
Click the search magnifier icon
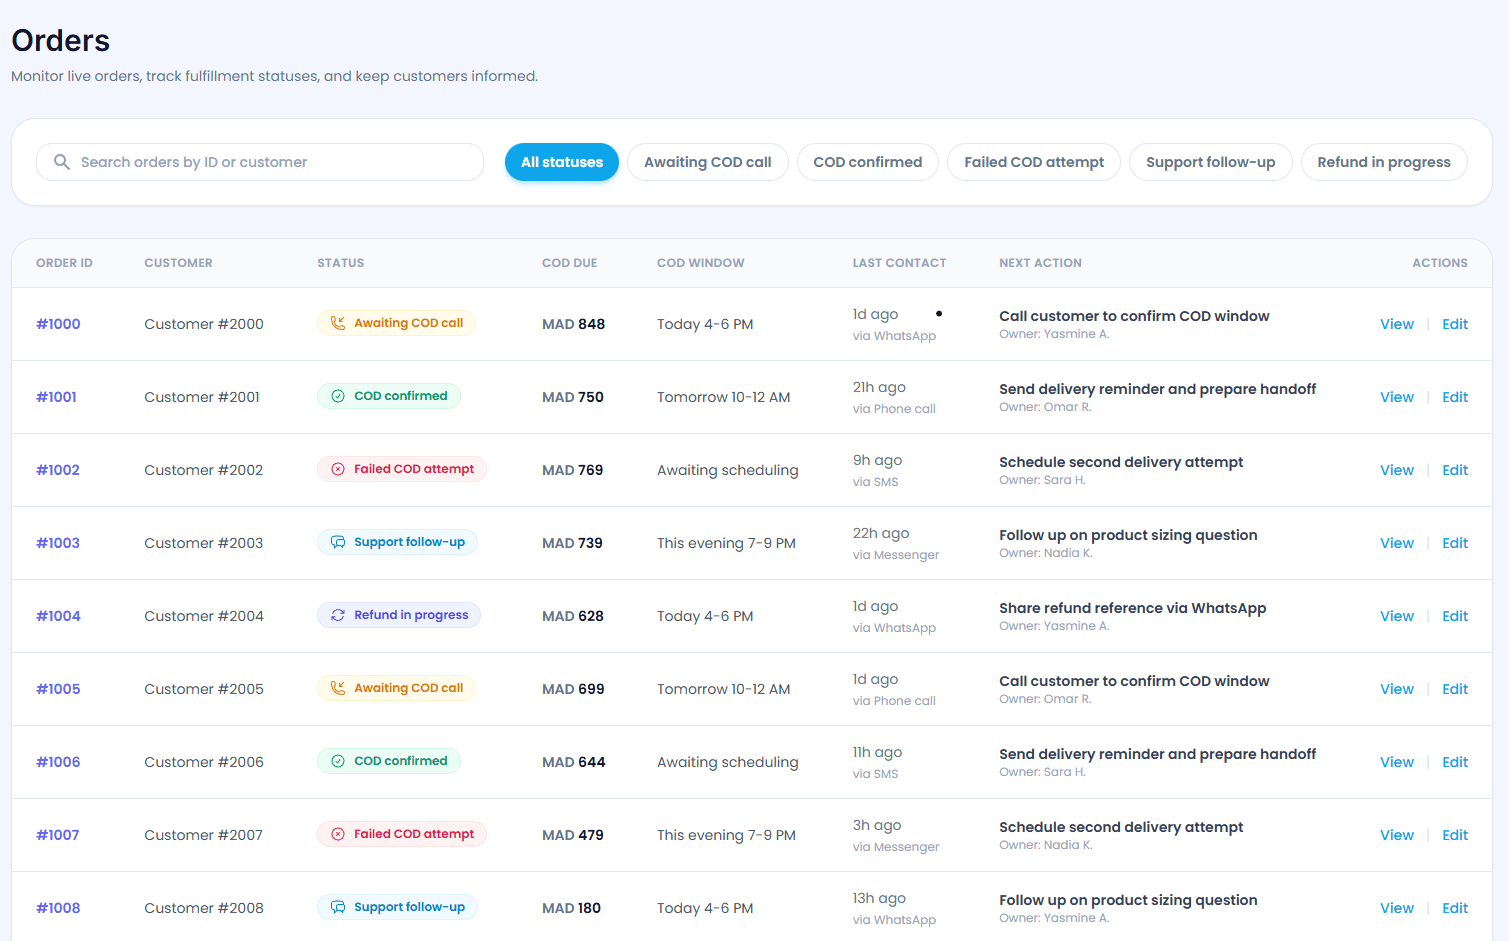[61, 161]
